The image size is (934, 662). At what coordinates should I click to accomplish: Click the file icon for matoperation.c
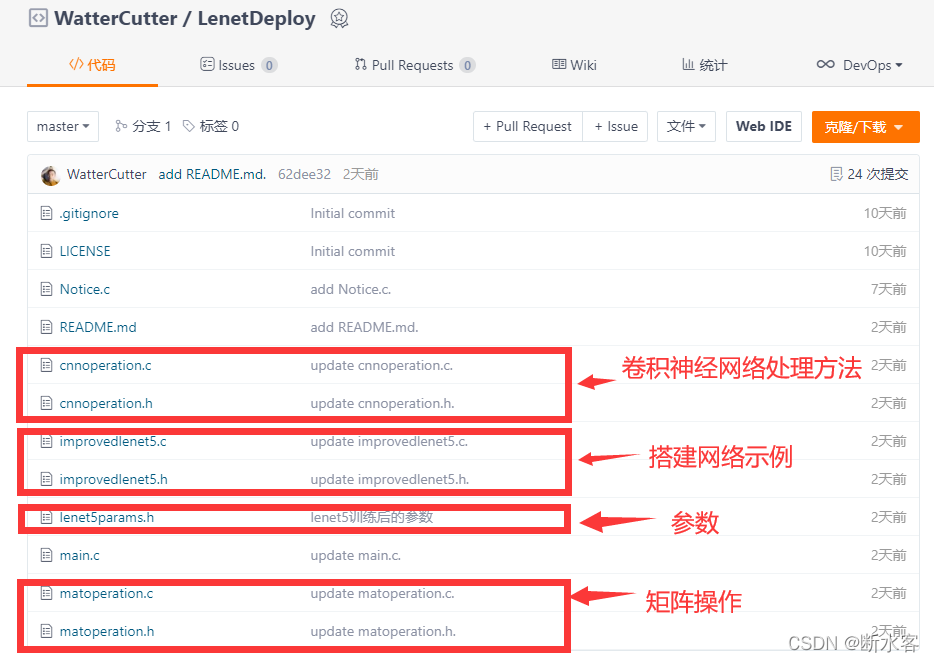(x=46, y=593)
